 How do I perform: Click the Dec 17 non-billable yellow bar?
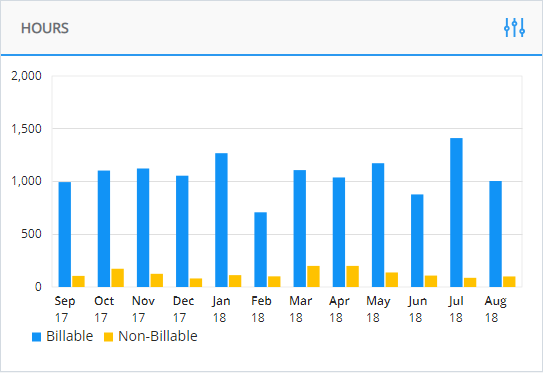(196, 283)
